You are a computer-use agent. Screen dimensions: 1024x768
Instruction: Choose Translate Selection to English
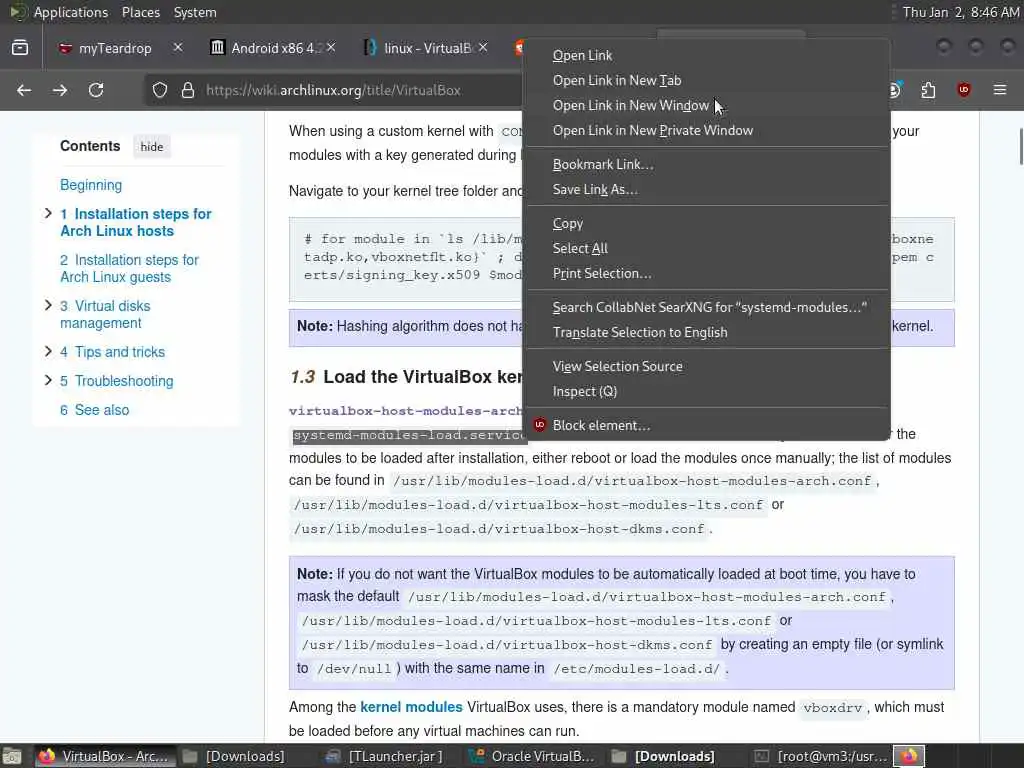pos(708,332)
